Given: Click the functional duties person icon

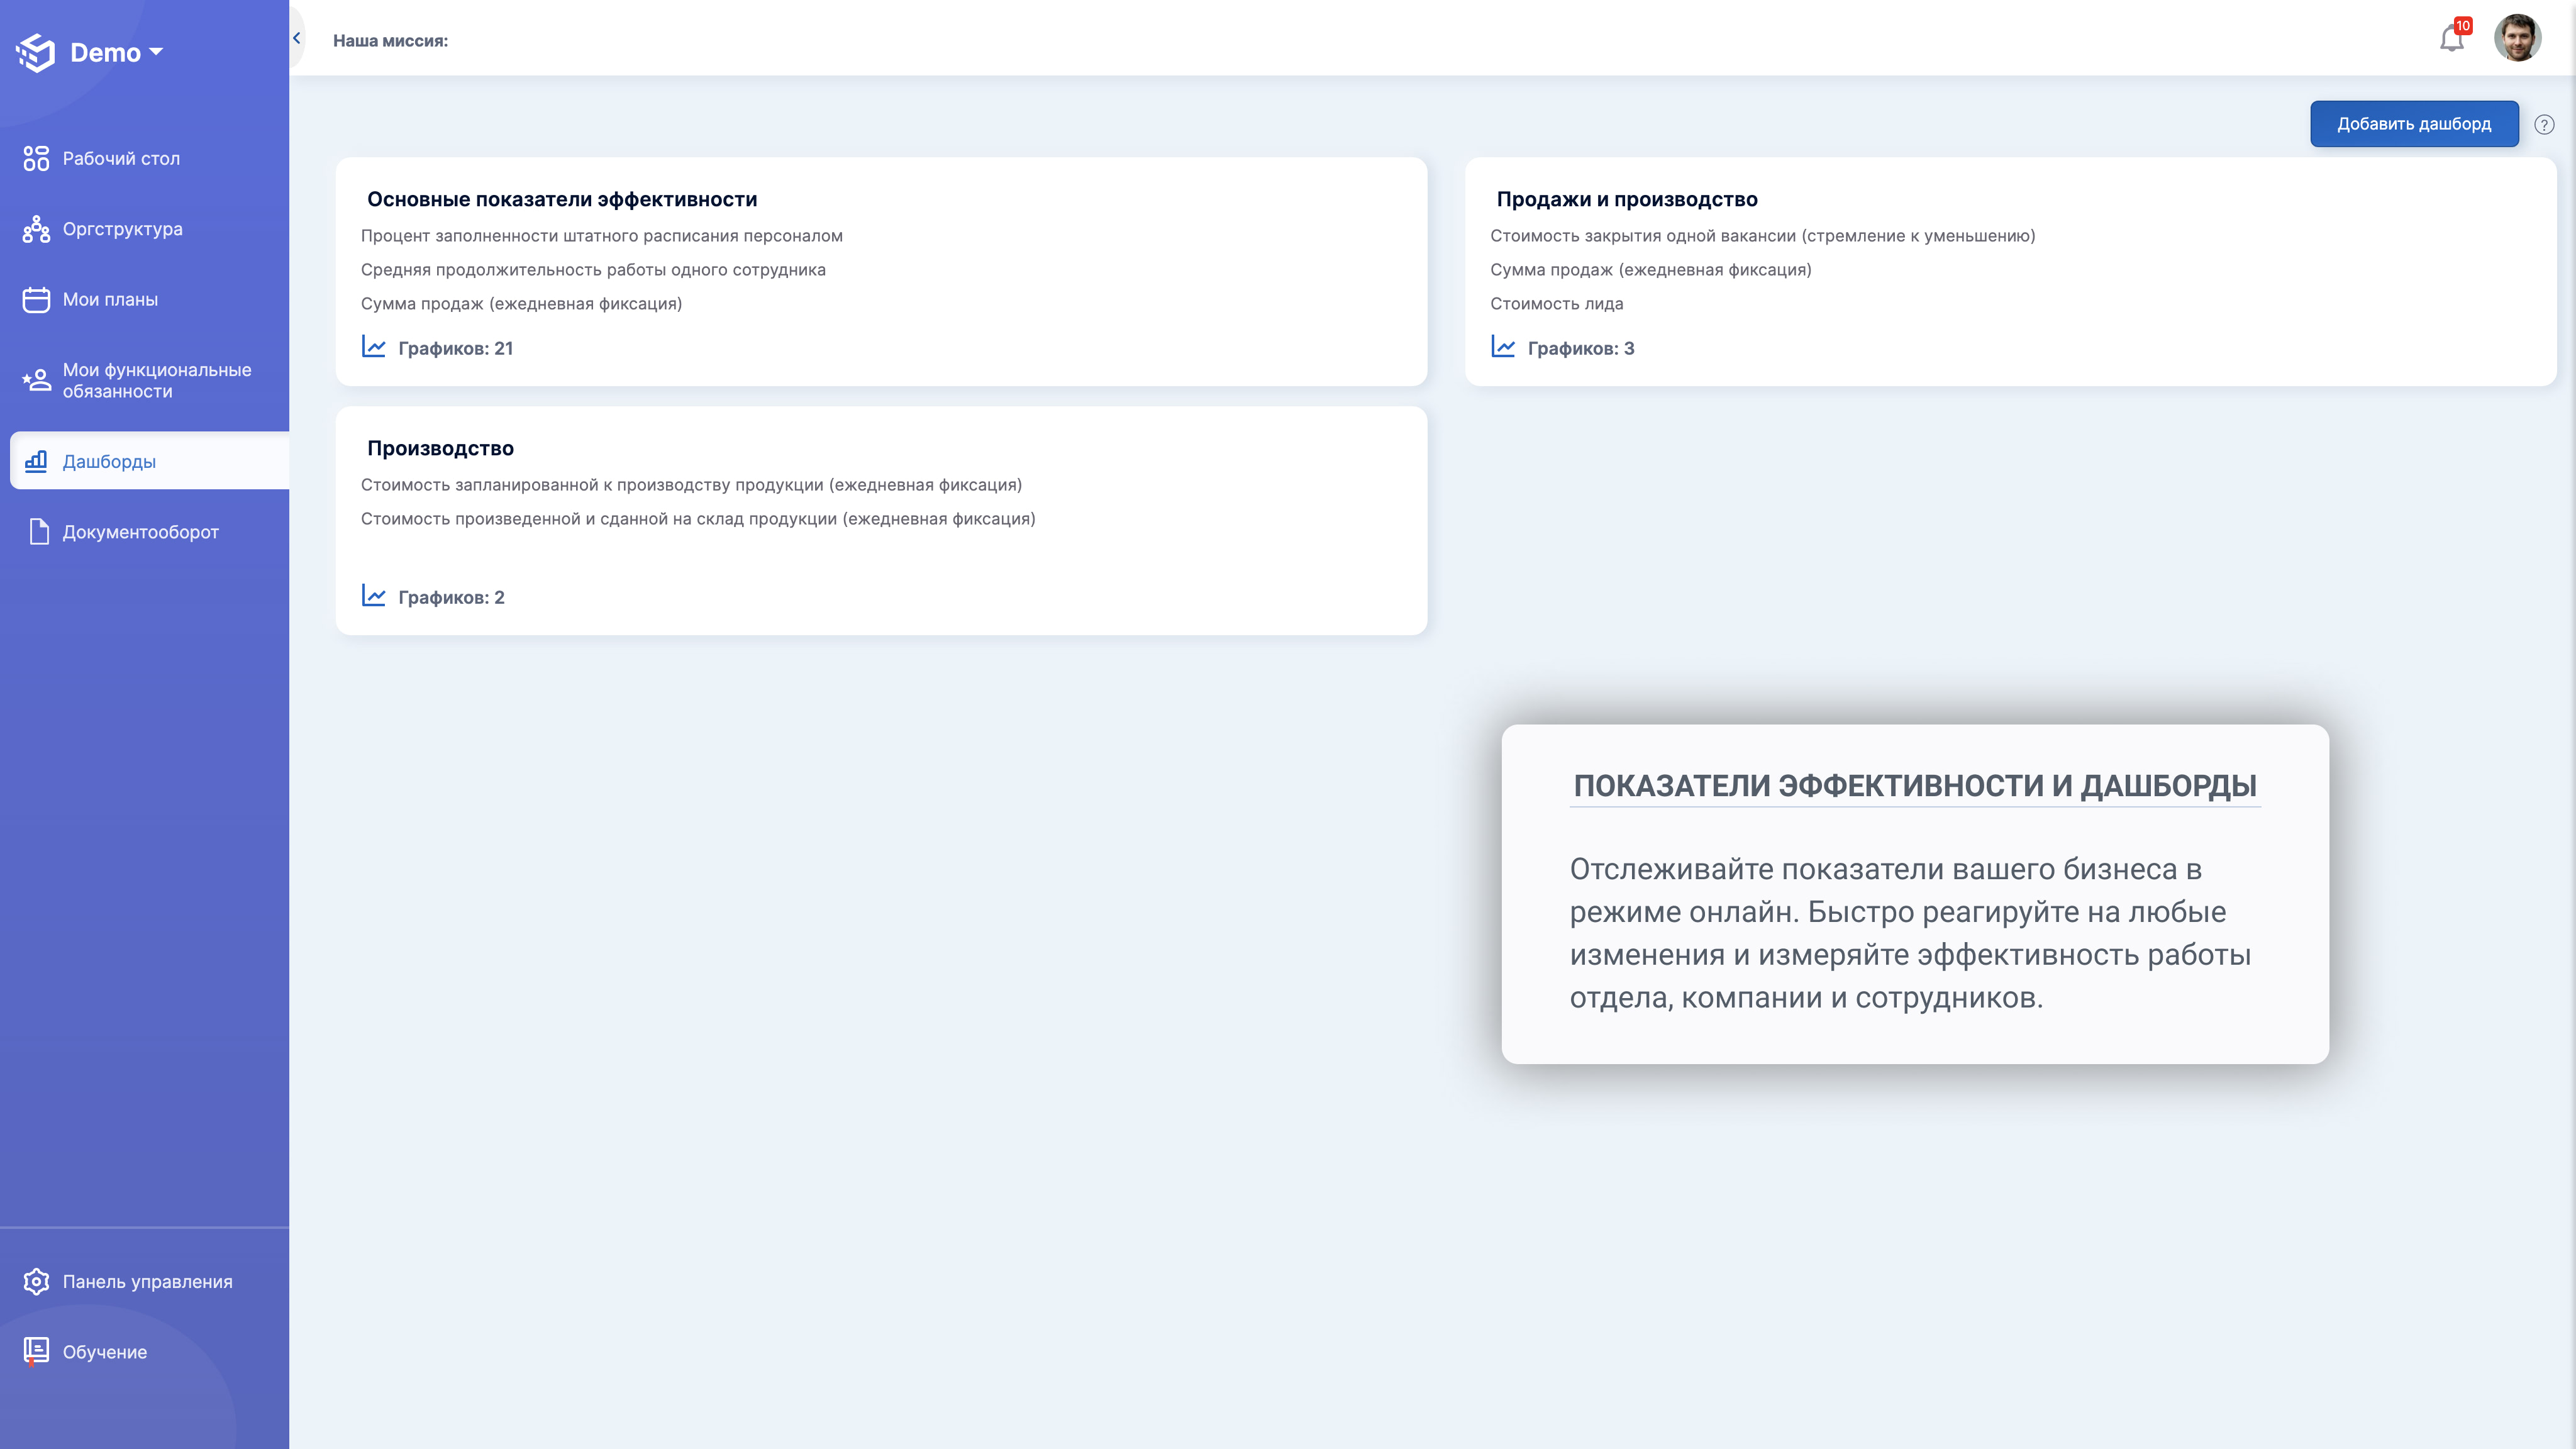Looking at the screenshot, I should [x=36, y=380].
